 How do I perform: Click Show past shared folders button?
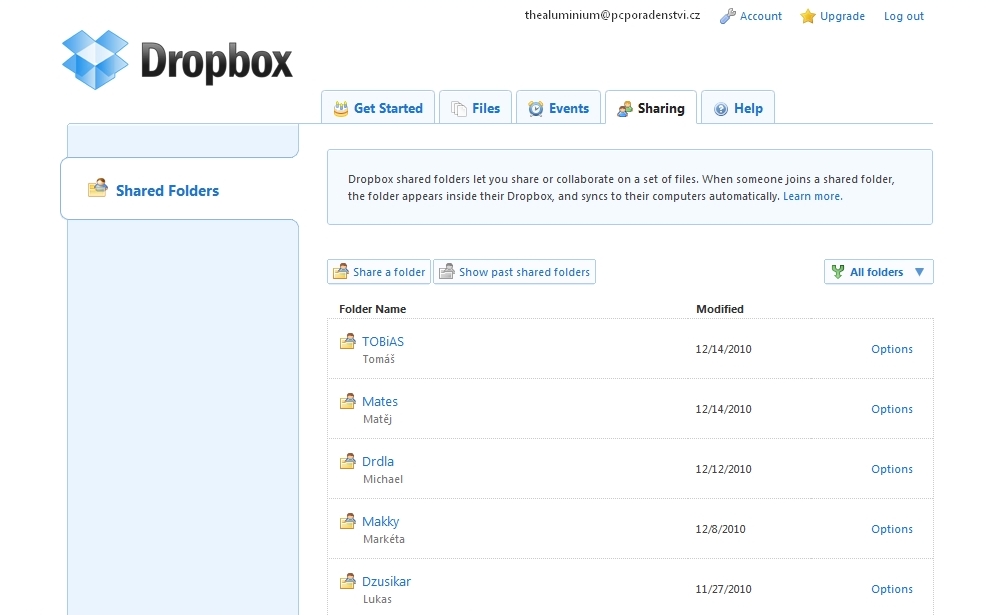click(x=515, y=272)
